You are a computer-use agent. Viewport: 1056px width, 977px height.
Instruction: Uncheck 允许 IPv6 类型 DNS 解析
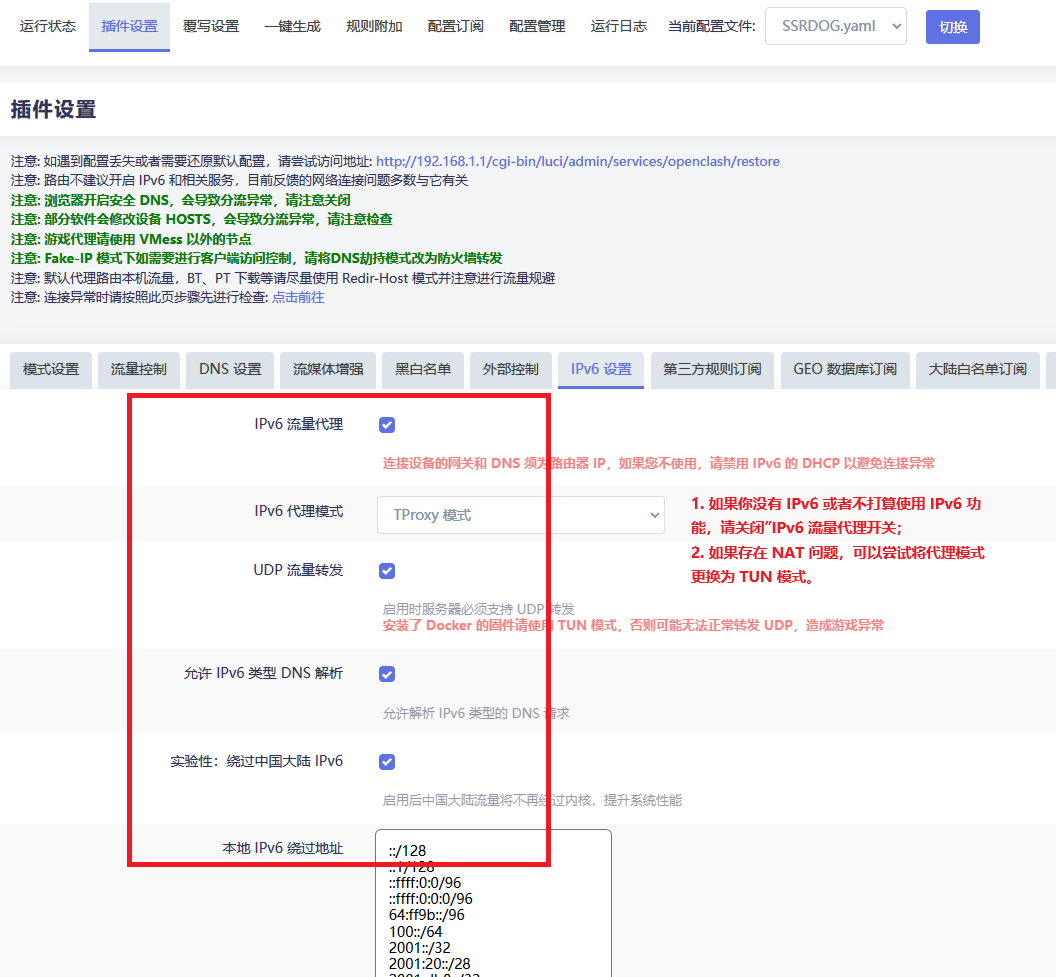[387, 674]
